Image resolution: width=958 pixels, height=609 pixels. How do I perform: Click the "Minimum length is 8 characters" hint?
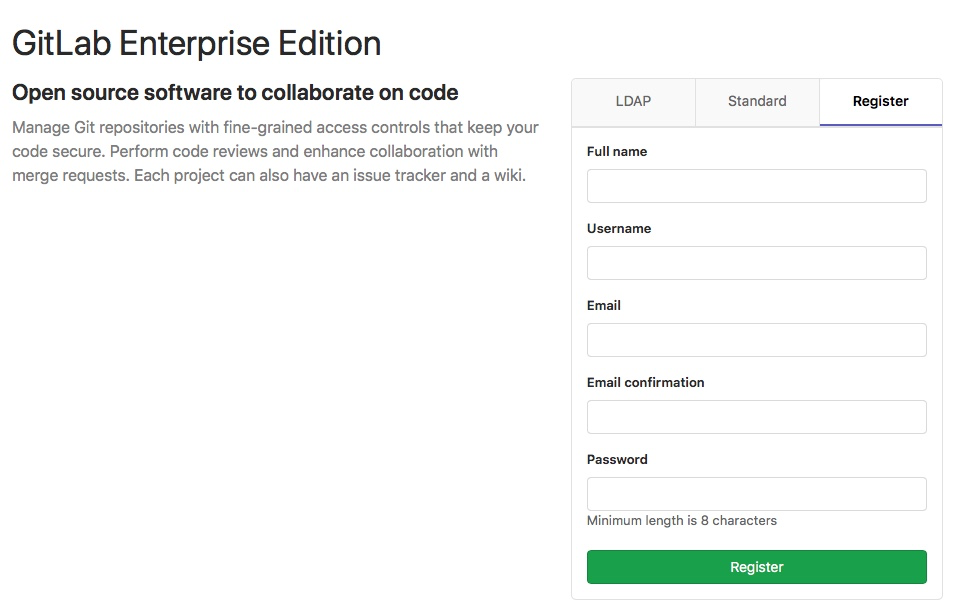pyautogui.click(x=681, y=521)
